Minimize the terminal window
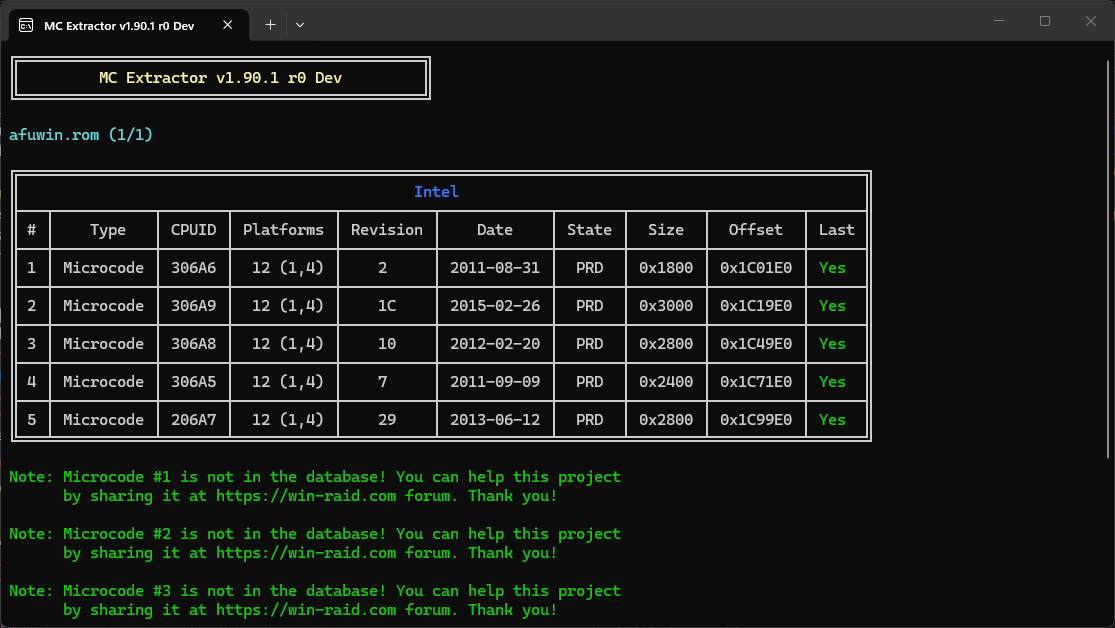1115x628 pixels. (x=998, y=21)
